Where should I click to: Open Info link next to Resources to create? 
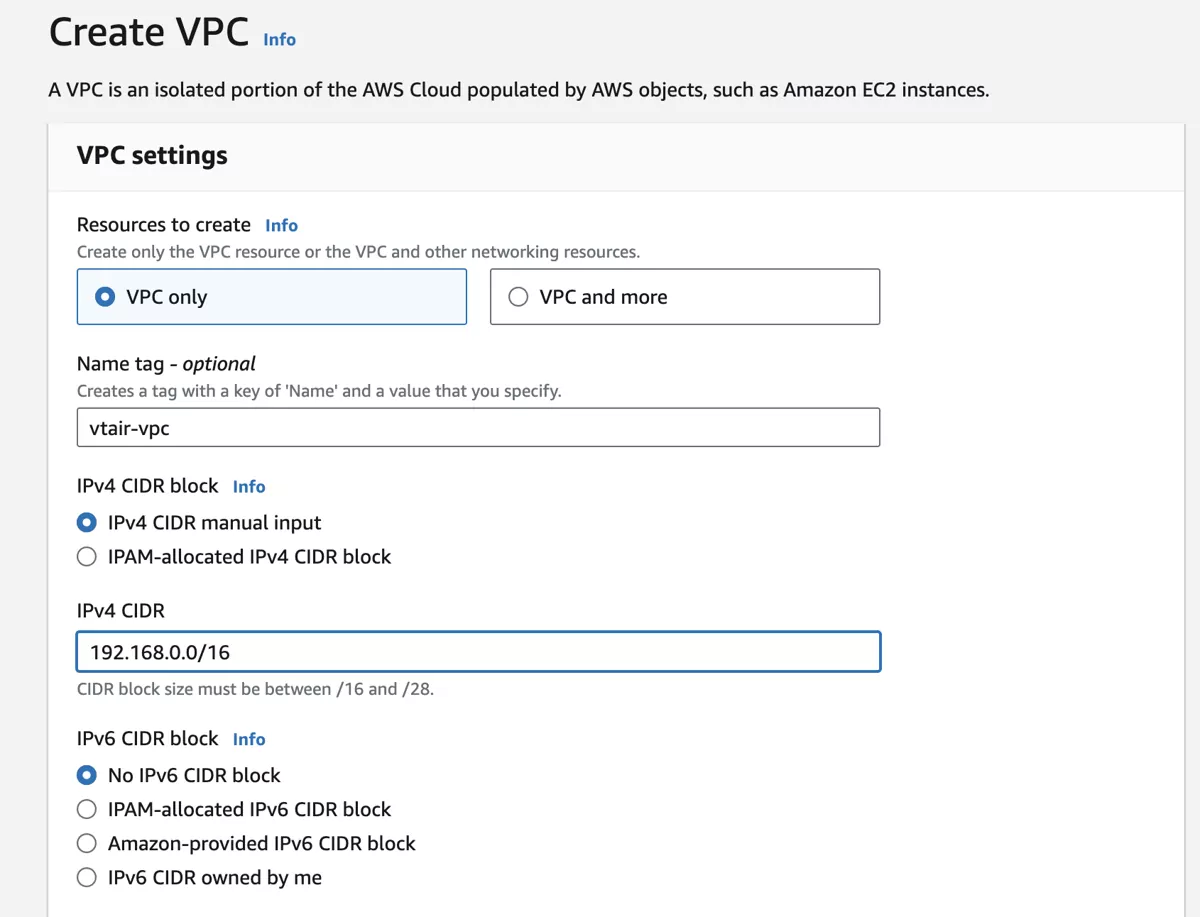[x=281, y=225]
